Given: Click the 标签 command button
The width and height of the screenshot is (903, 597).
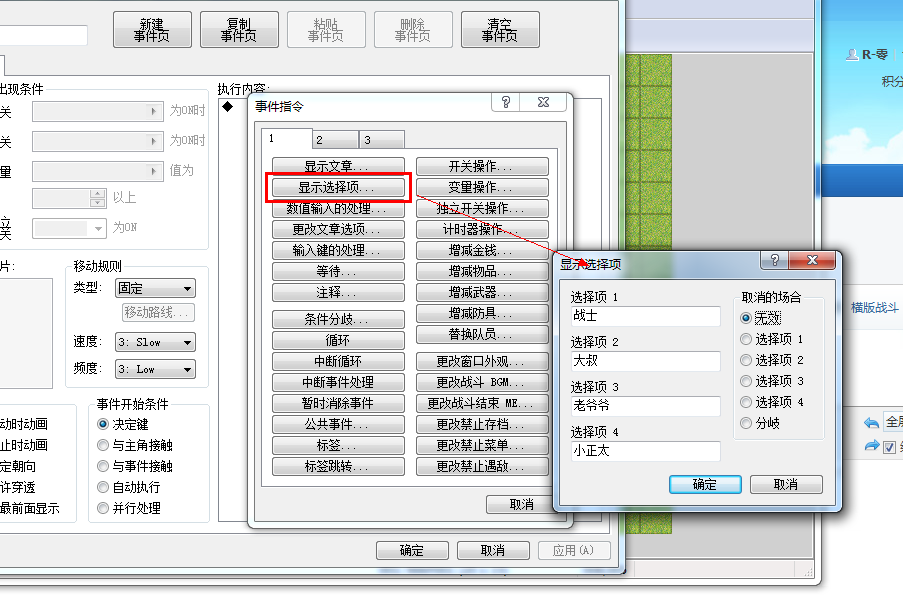Looking at the screenshot, I should (338, 445).
